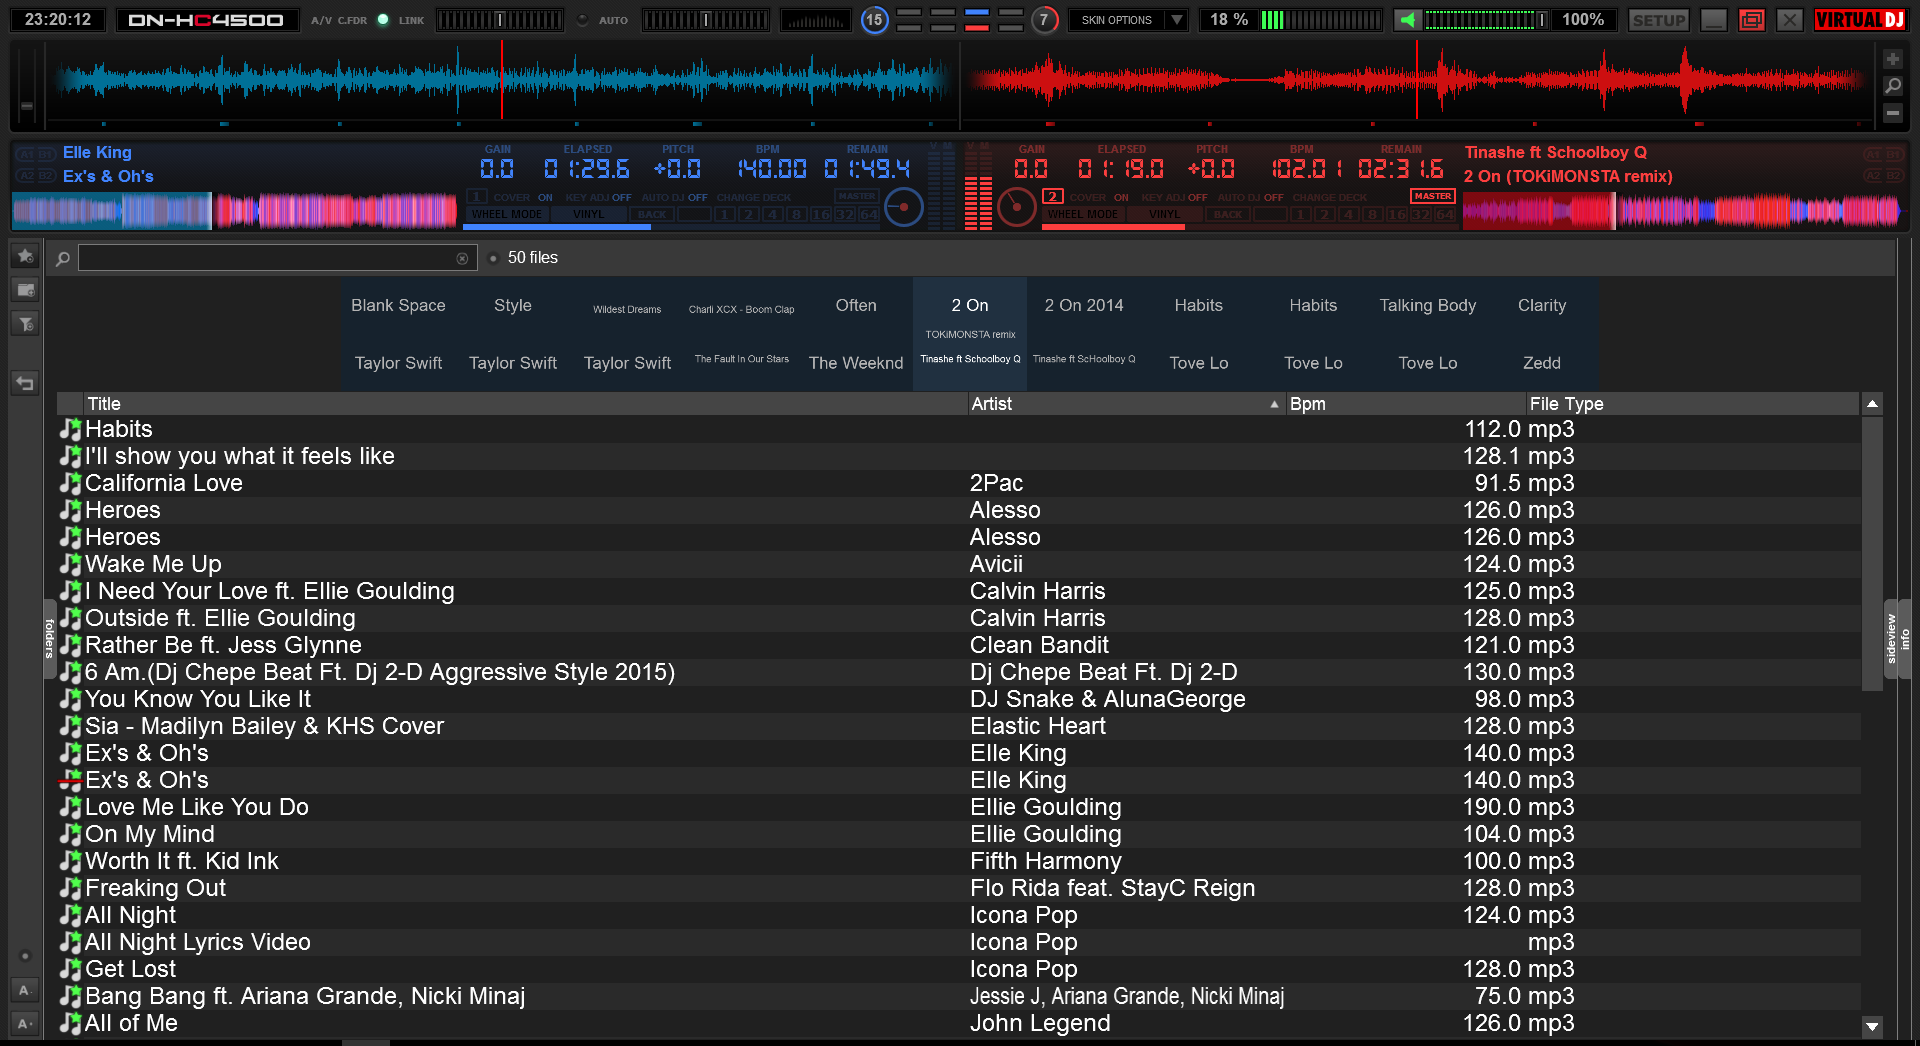Click music icon of Habits row
The height and width of the screenshot is (1046, 1920).
(70, 429)
